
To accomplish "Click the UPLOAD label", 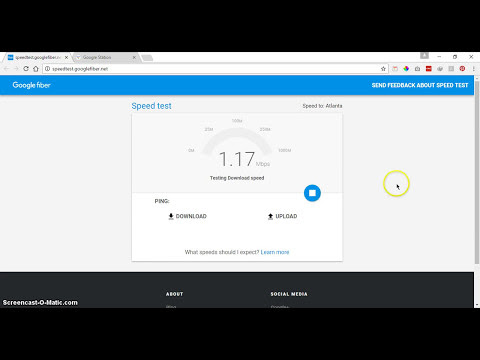I will (x=286, y=216).
